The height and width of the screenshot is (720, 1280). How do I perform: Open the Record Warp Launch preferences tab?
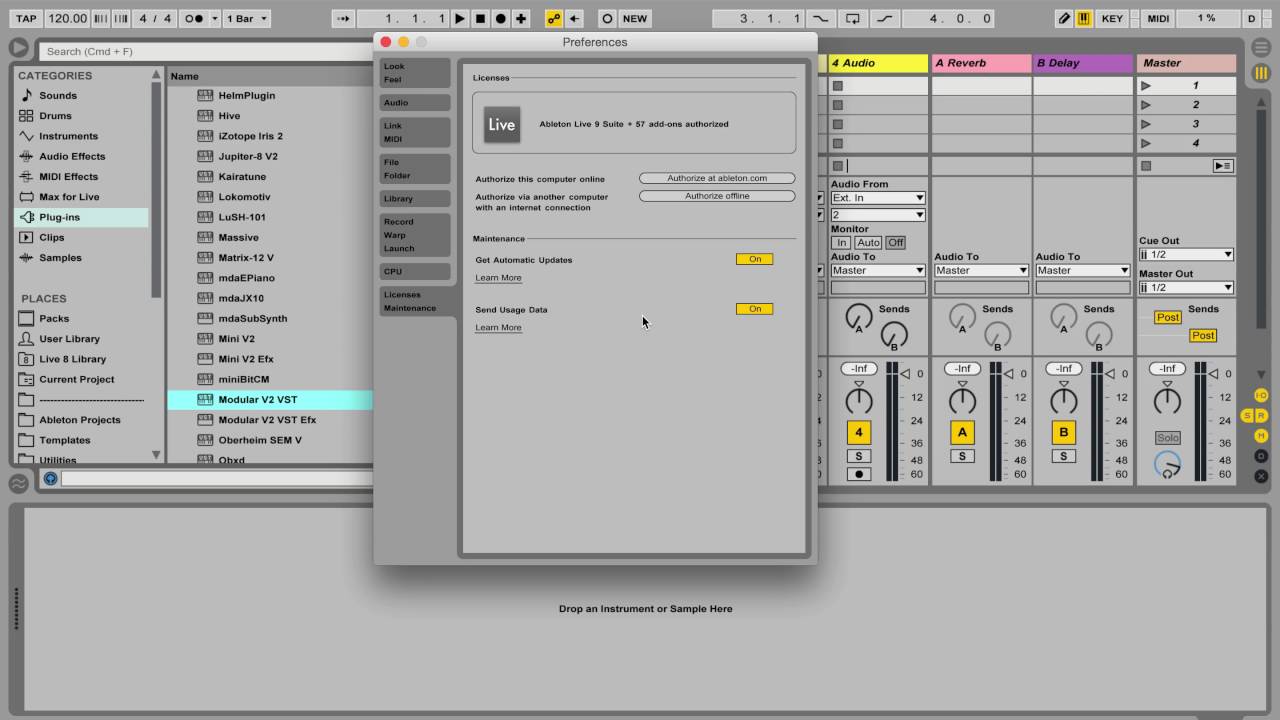[x=415, y=235]
